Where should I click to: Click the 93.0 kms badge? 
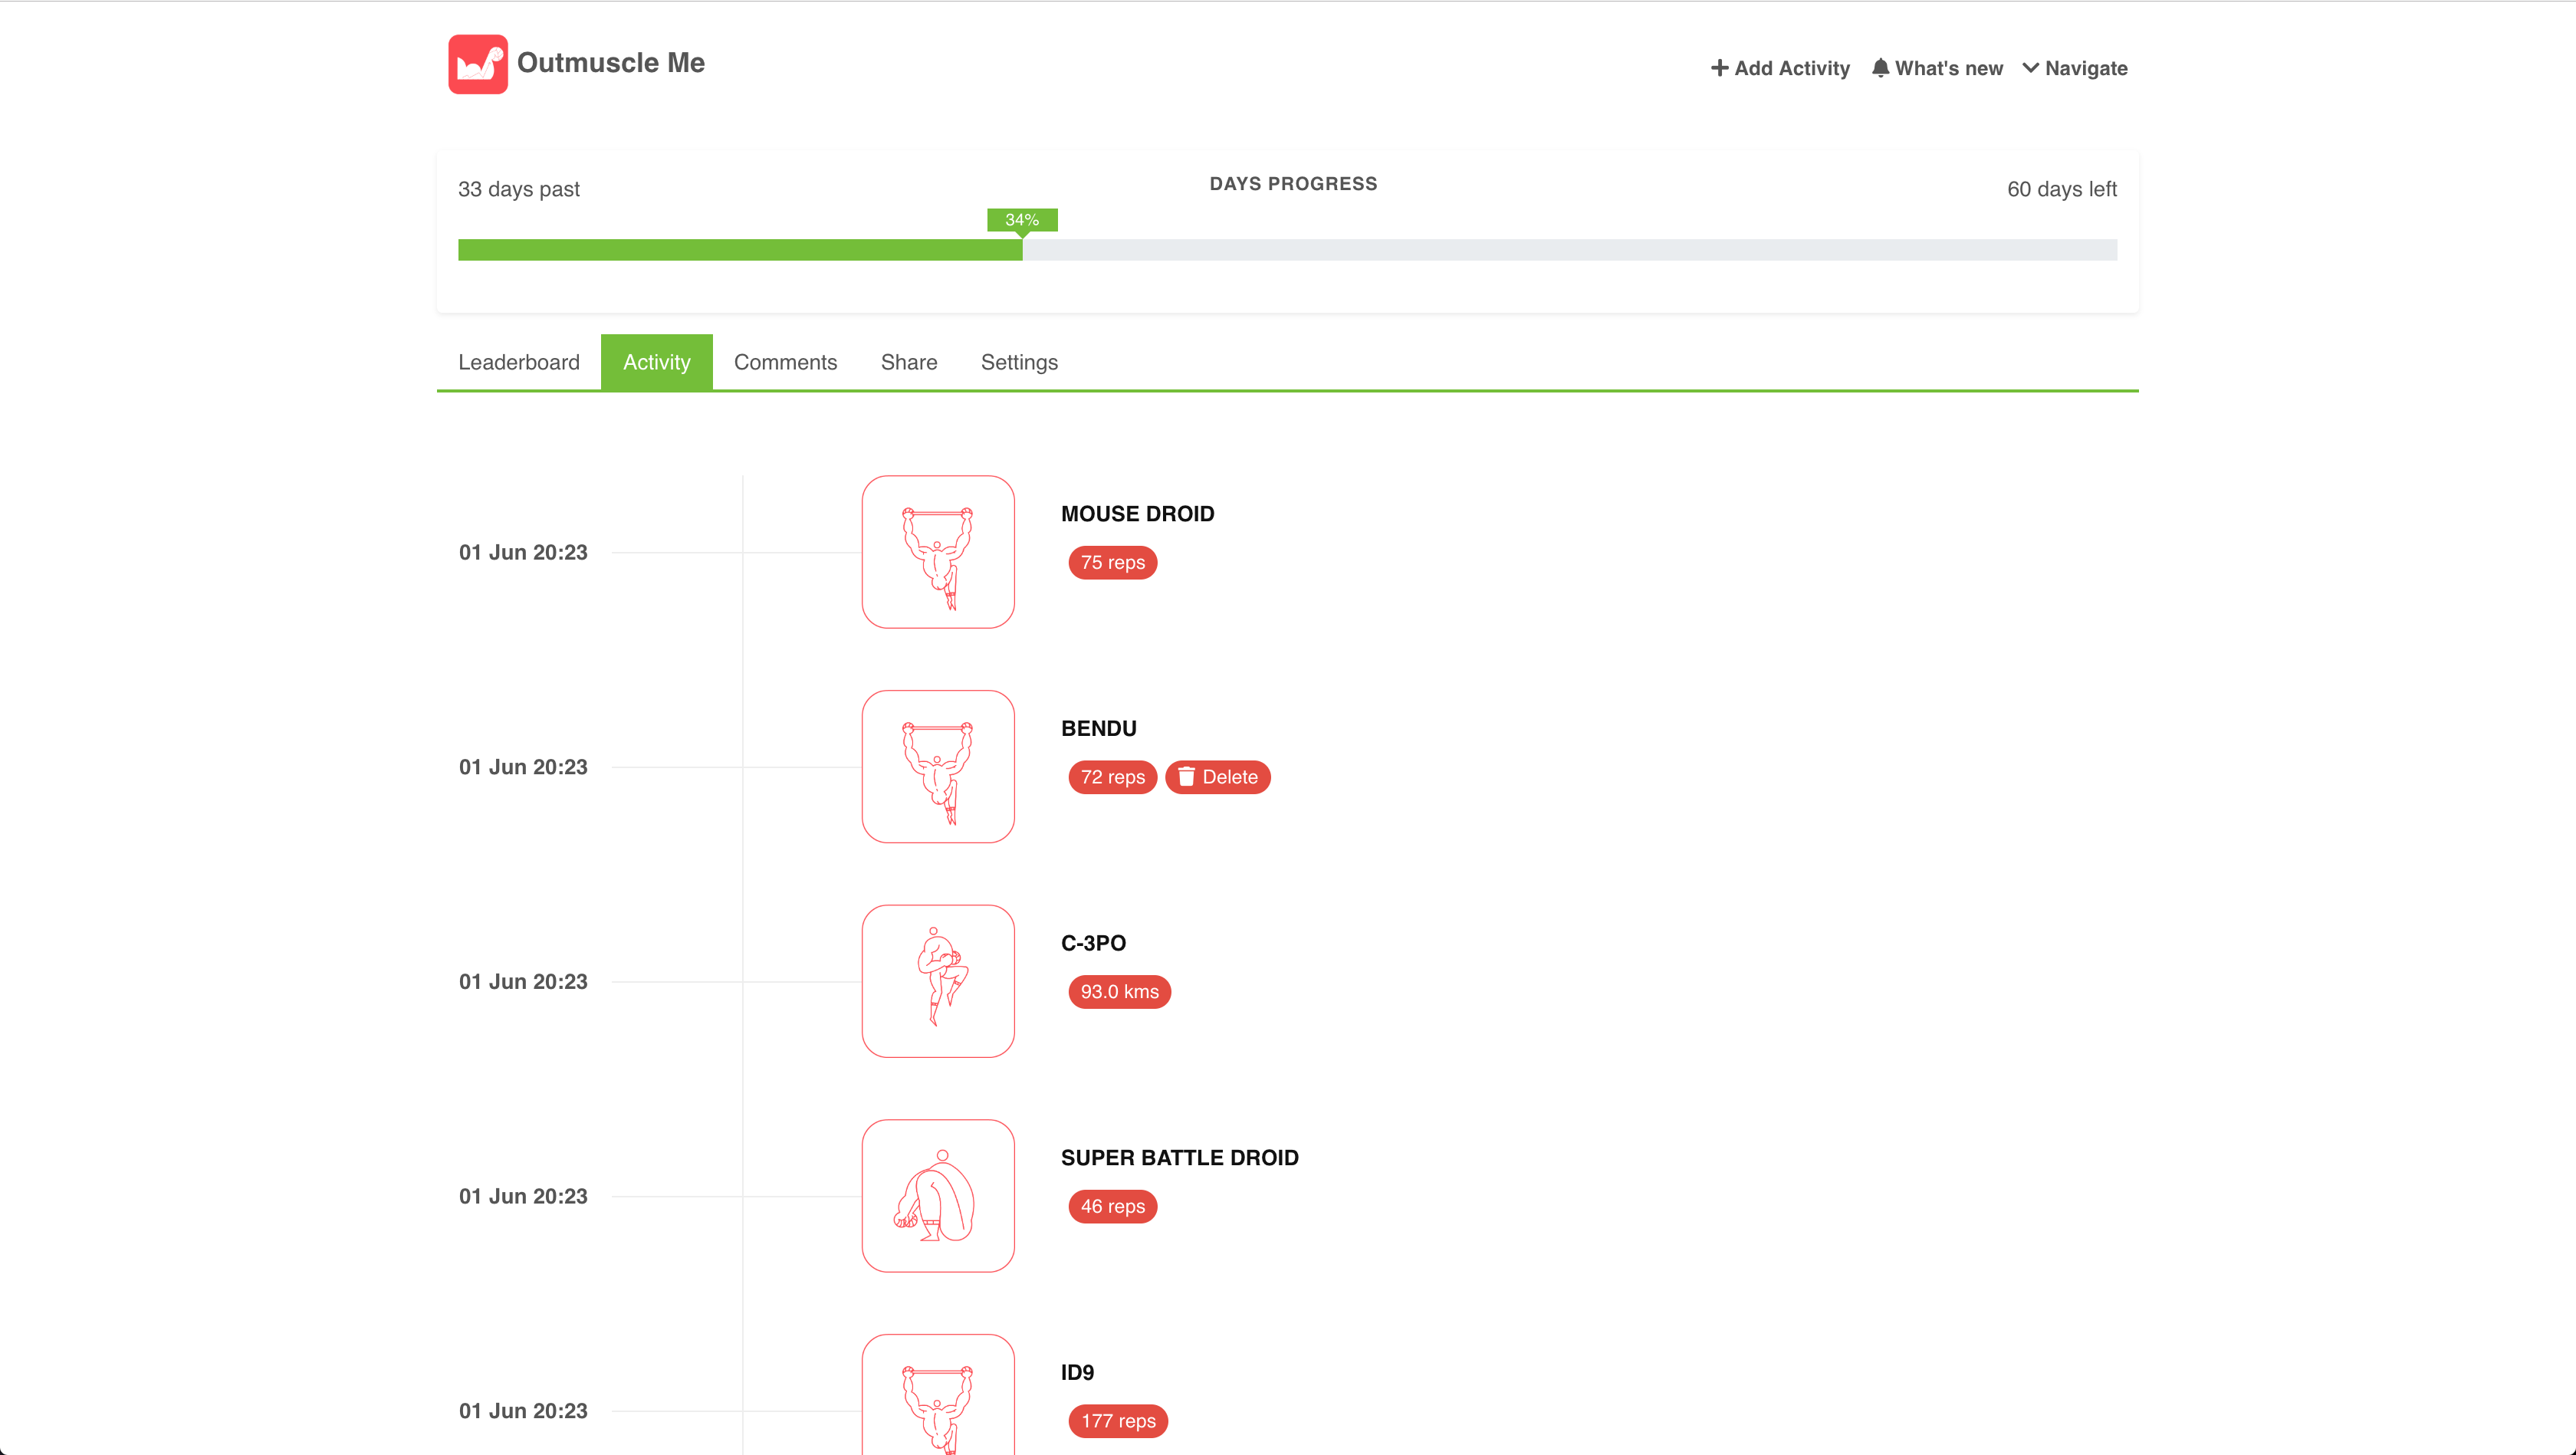click(1118, 992)
